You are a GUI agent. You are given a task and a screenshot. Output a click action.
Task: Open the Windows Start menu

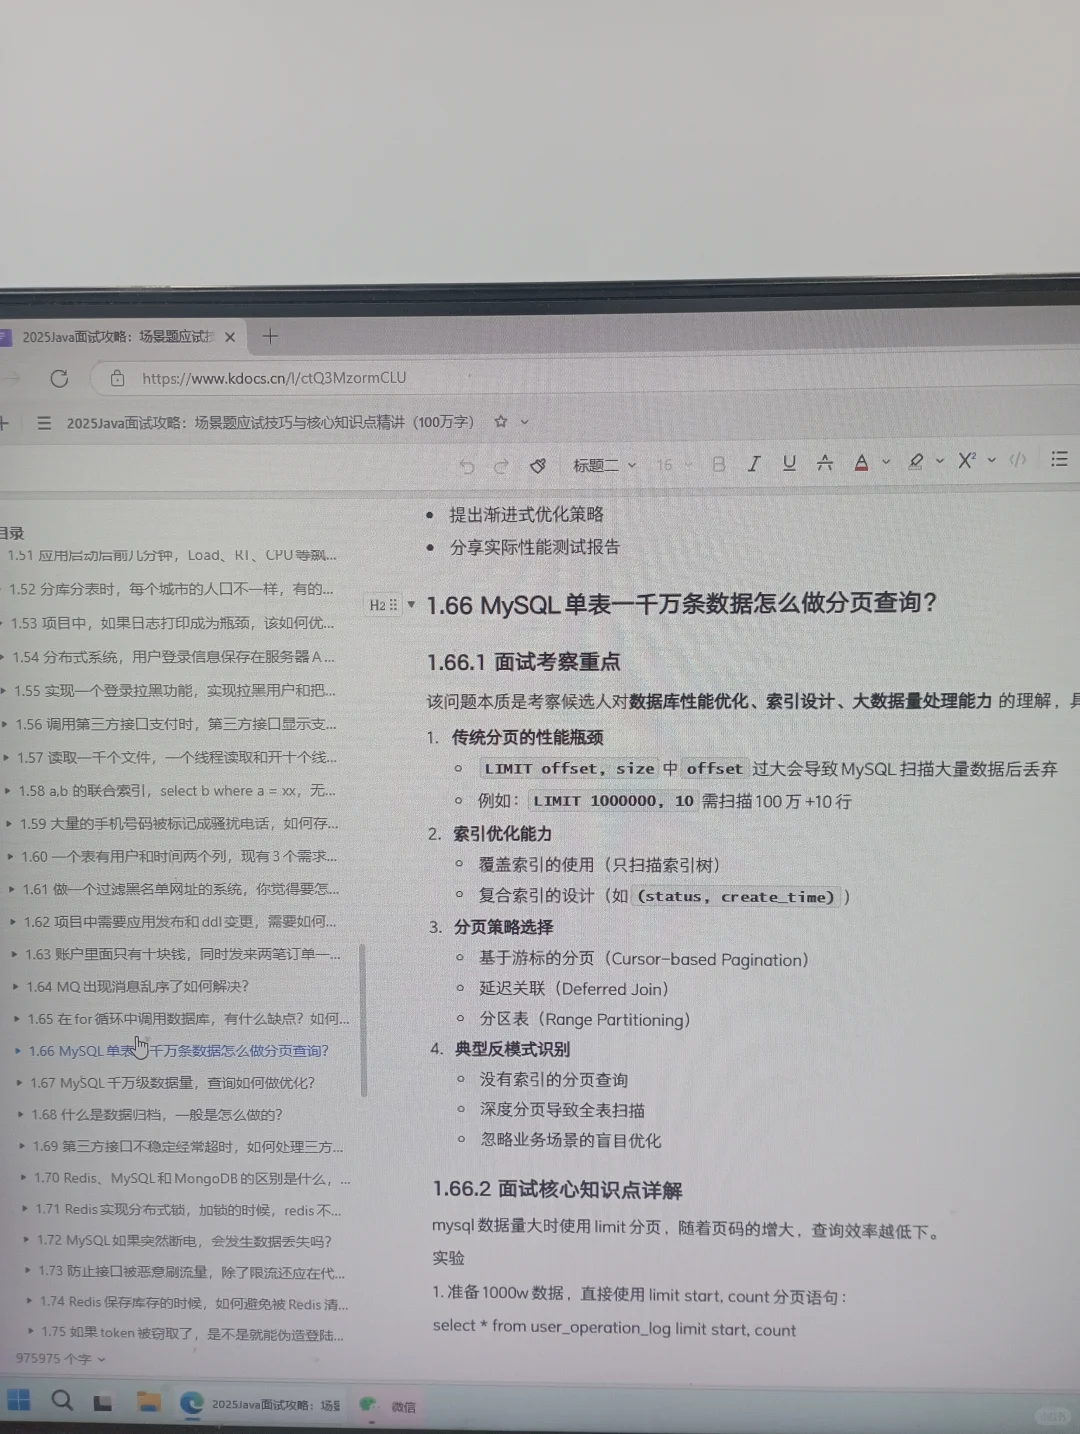18,1399
